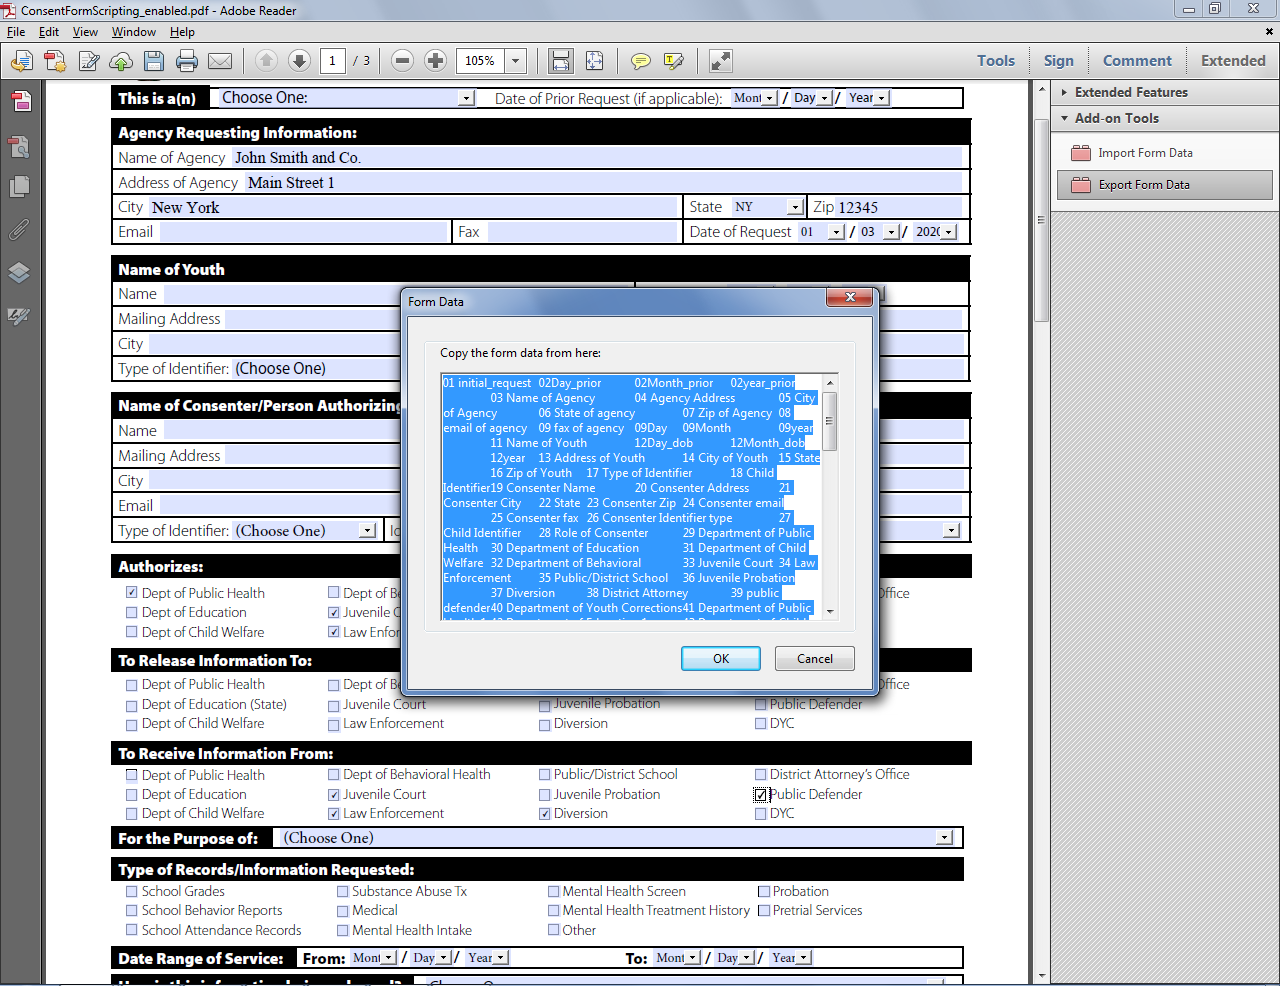This screenshot has height=986, width=1280.
Task: Click the Sign document pen toolbar icon
Action: 88,61
